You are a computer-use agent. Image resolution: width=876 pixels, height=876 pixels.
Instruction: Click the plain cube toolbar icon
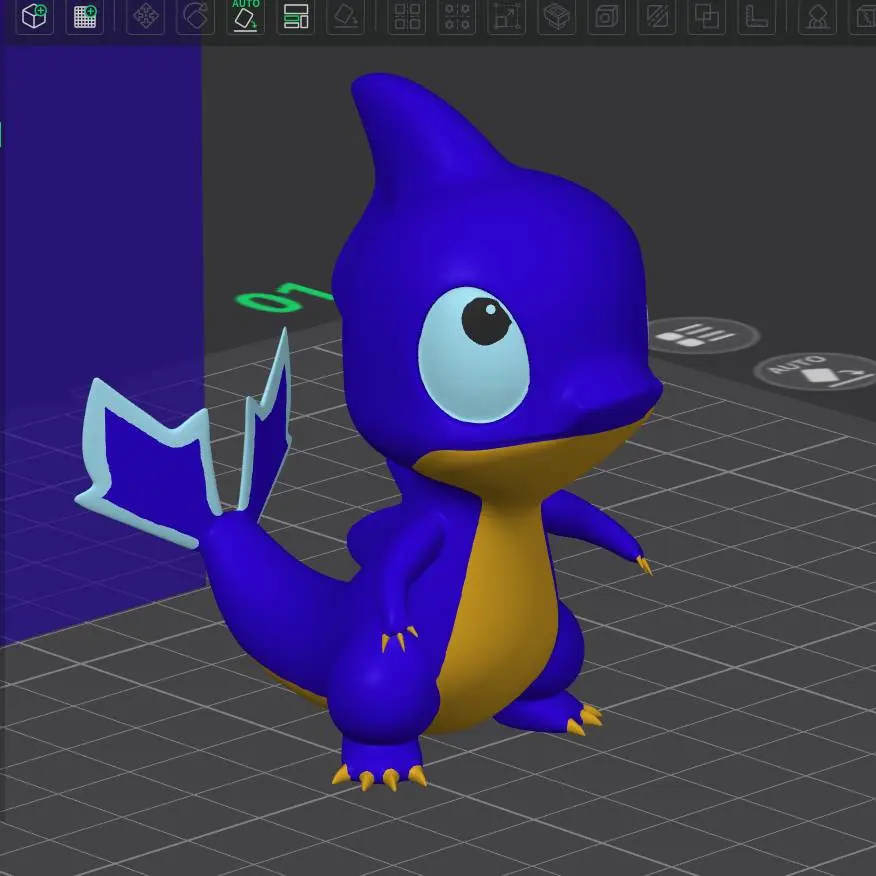[606, 16]
